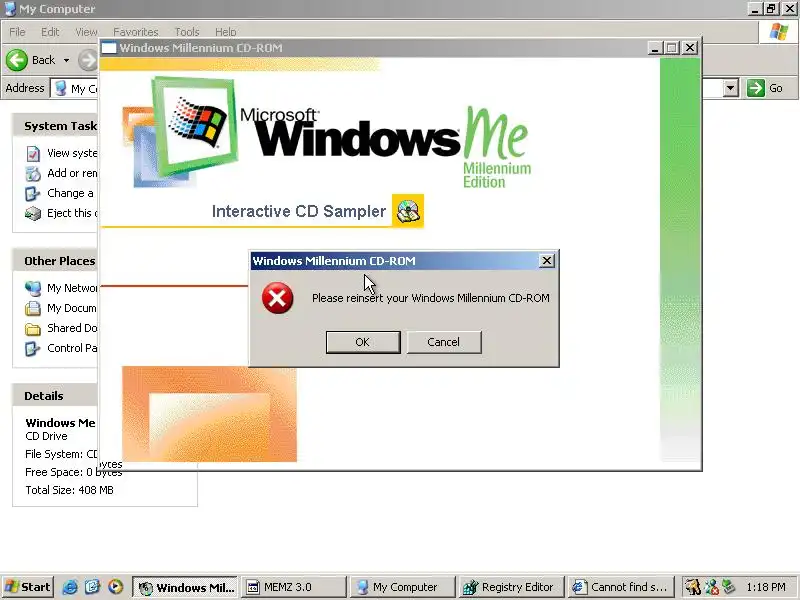Click My Network Places icon
This screenshot has width=800, height=600.
click(x=33, y=288)
